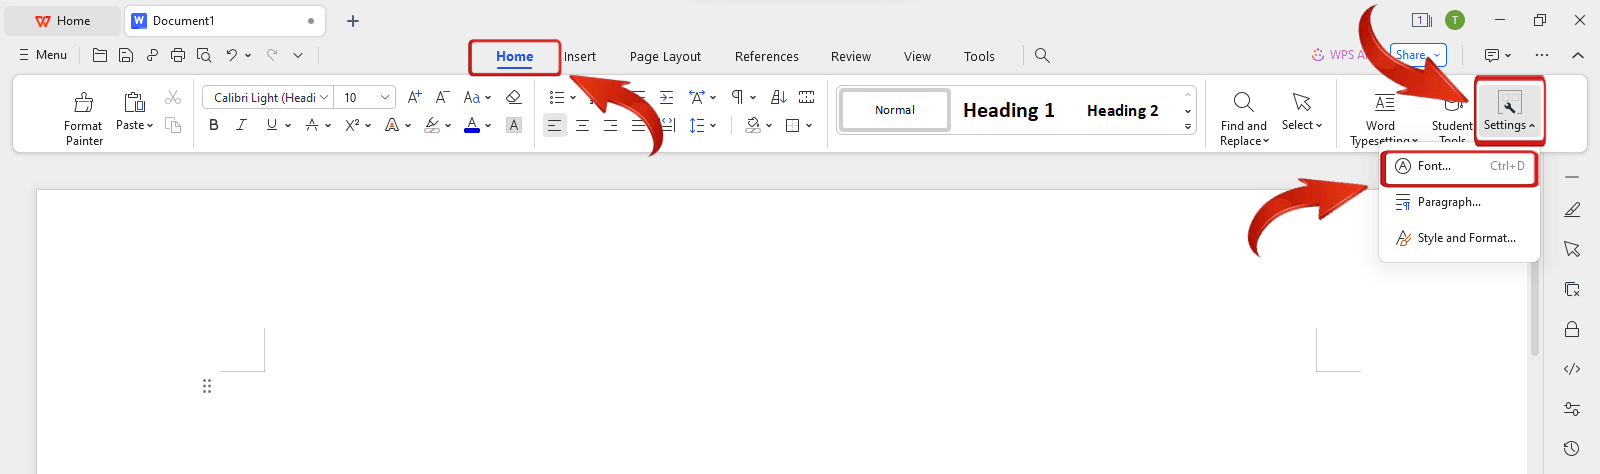Click the Paste clipboard icon

click(134, 102)
